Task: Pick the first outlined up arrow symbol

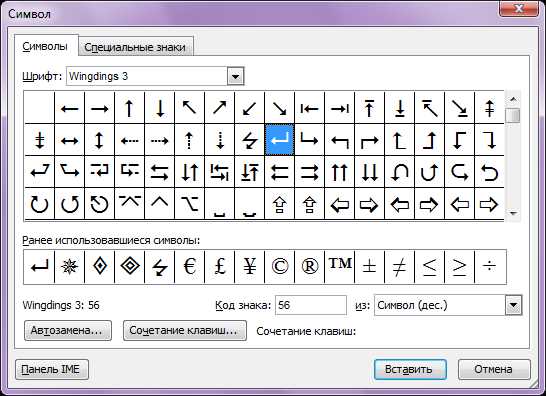Action: coord(280,204)
